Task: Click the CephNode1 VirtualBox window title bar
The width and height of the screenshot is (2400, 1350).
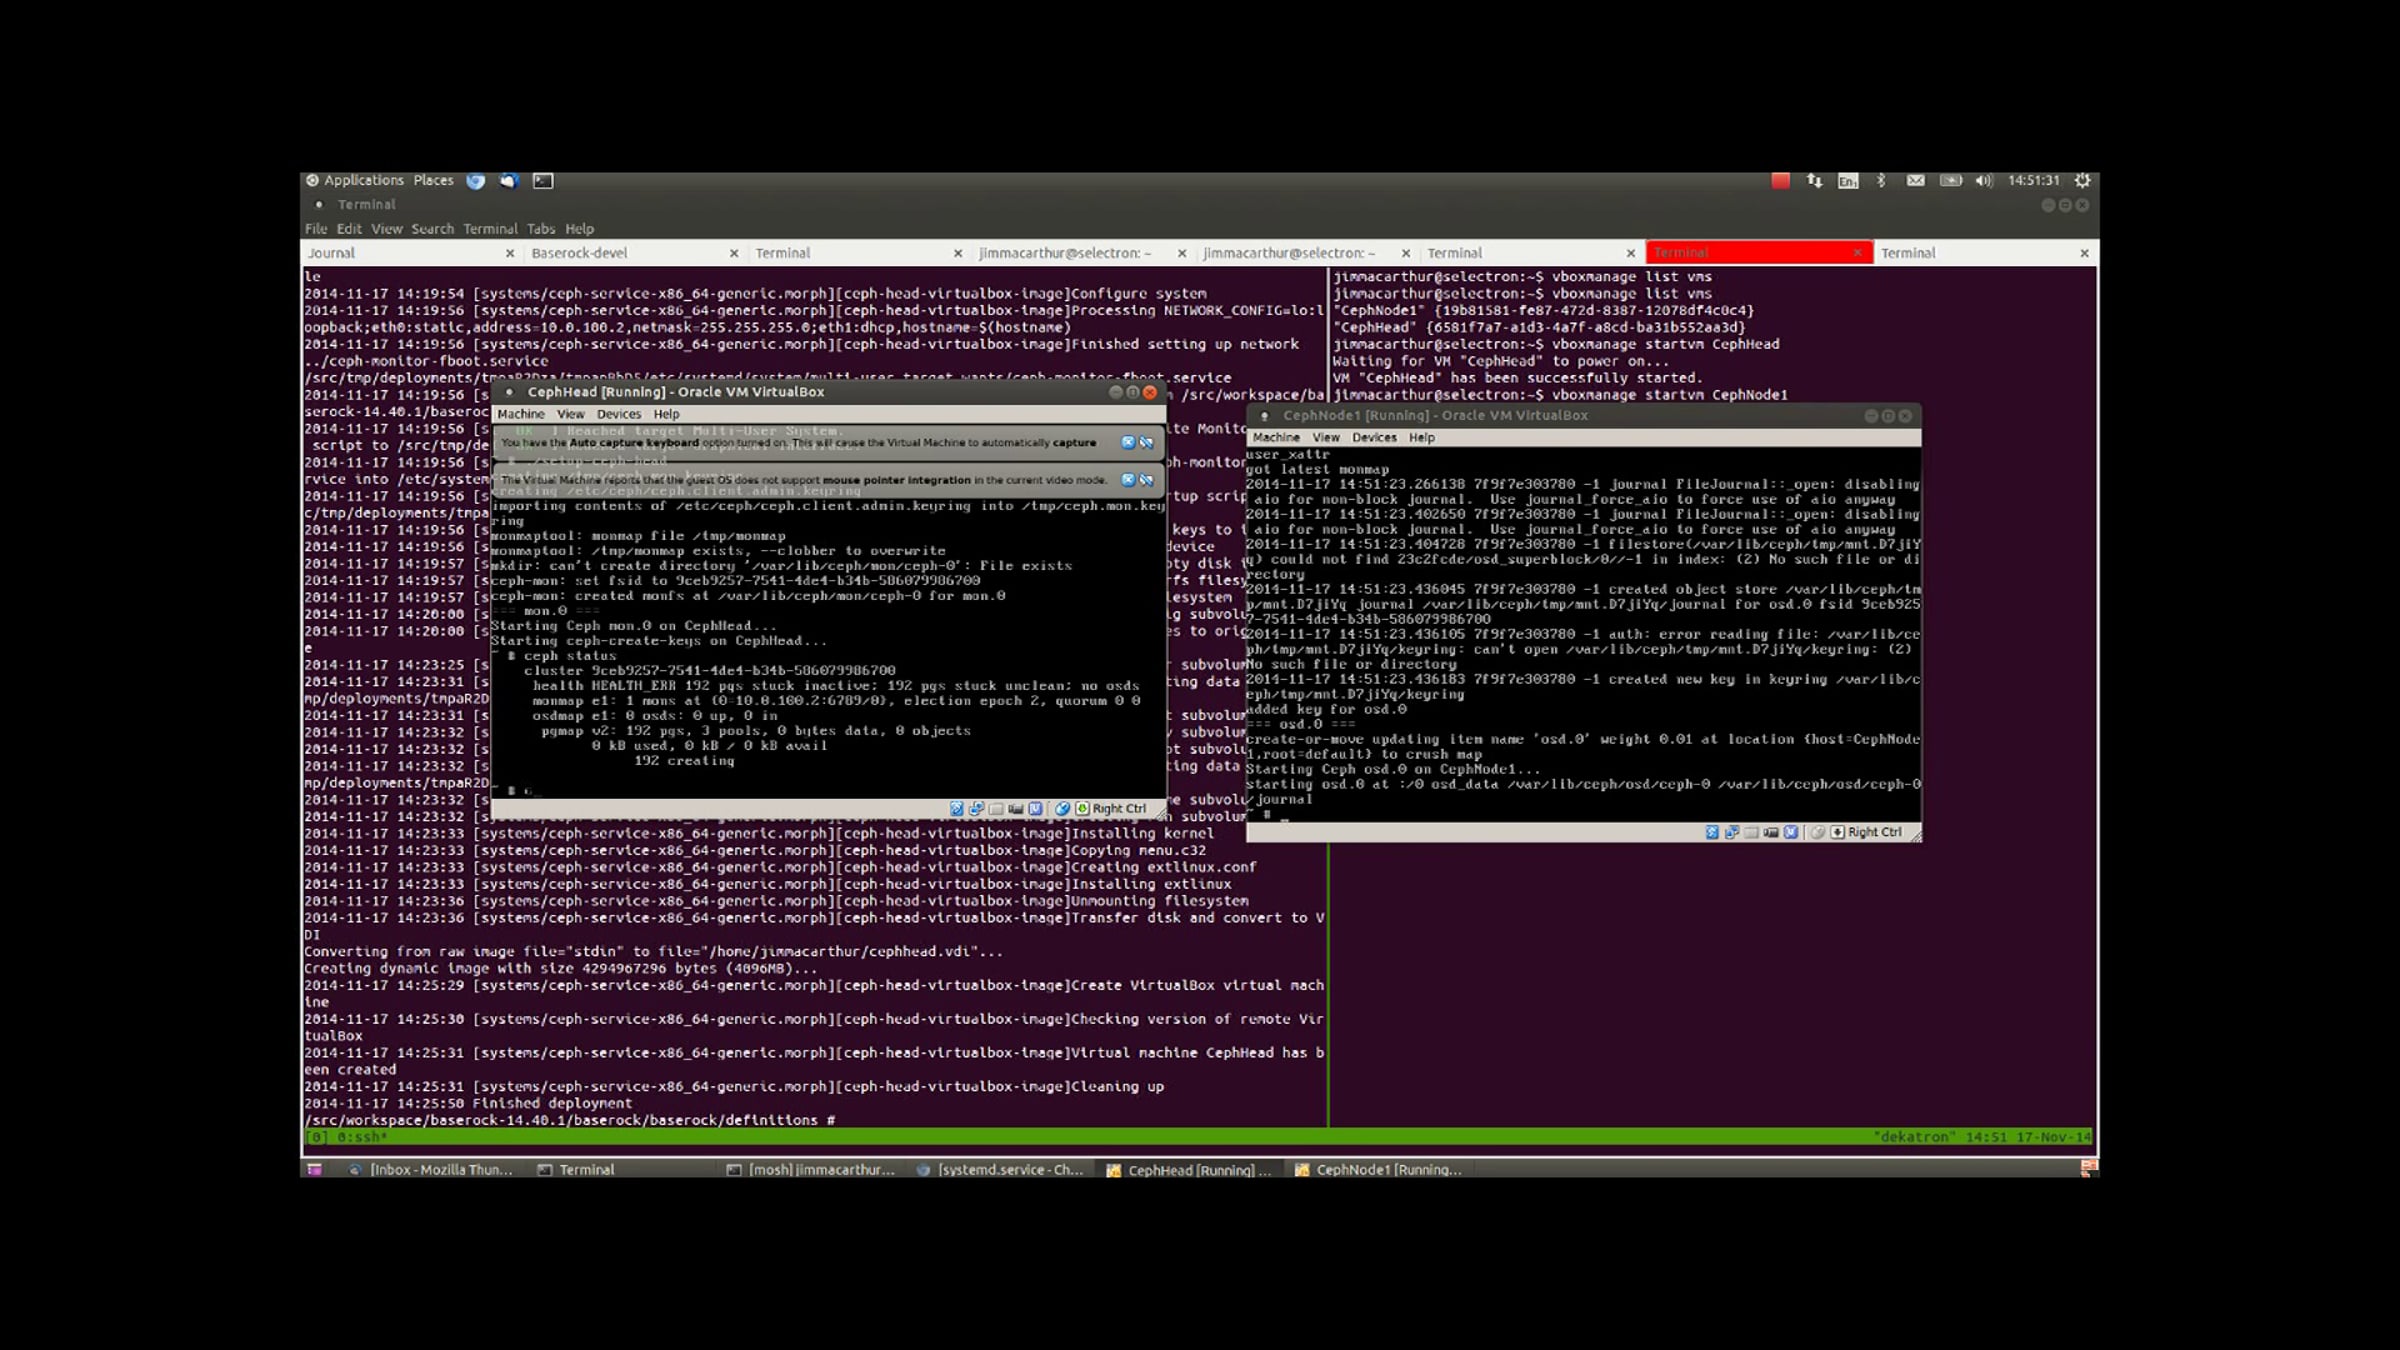Action: click(x=1584, y=416)
